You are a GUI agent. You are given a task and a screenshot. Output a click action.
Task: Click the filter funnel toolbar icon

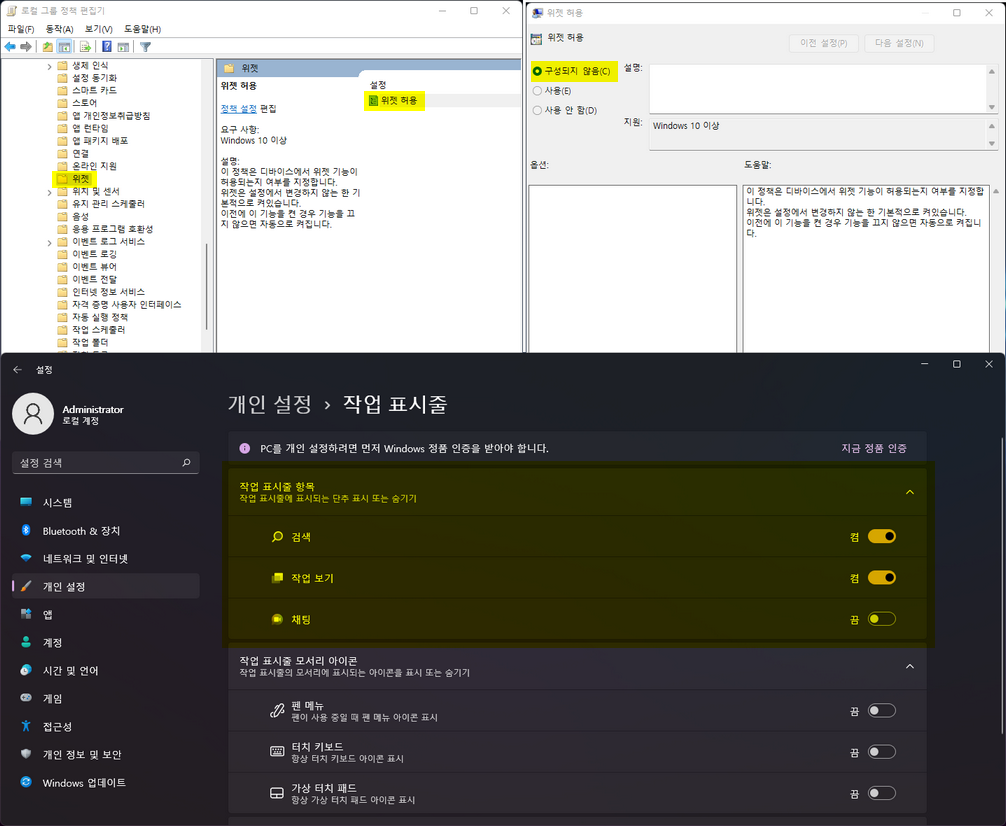(146, 46)
